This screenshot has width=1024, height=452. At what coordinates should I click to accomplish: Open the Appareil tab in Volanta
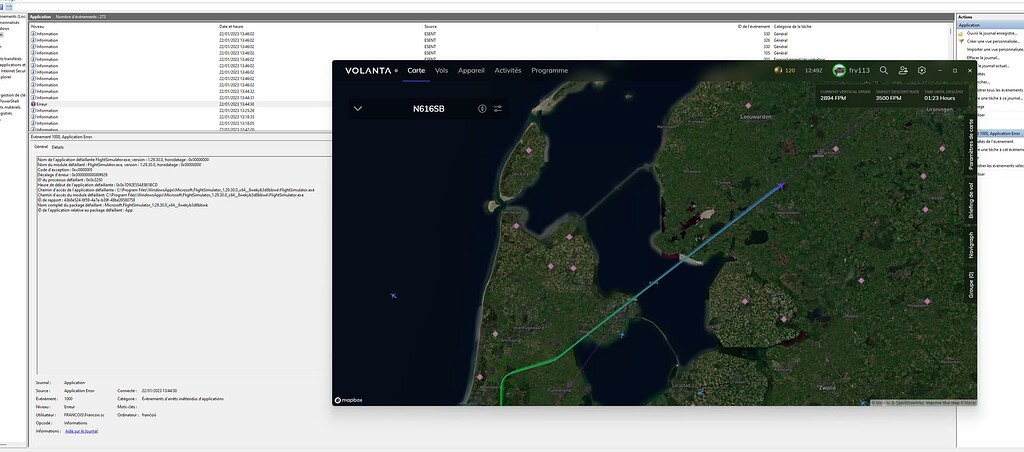click(471, 71)
